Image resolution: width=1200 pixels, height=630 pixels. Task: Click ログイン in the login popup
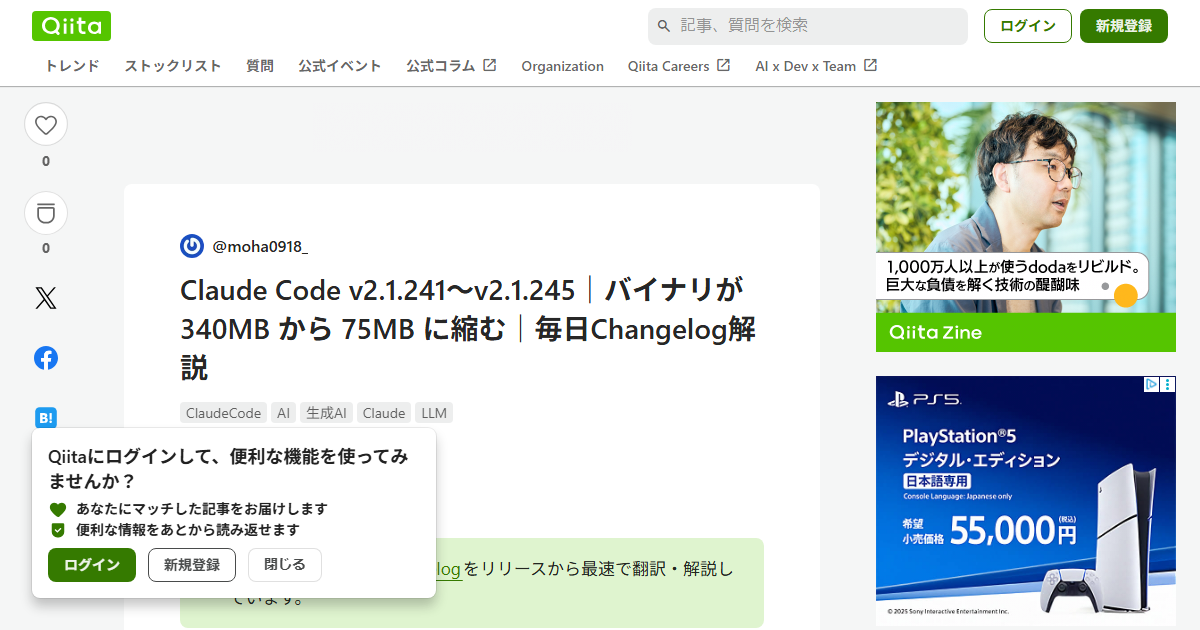click(x=92, y=565)
